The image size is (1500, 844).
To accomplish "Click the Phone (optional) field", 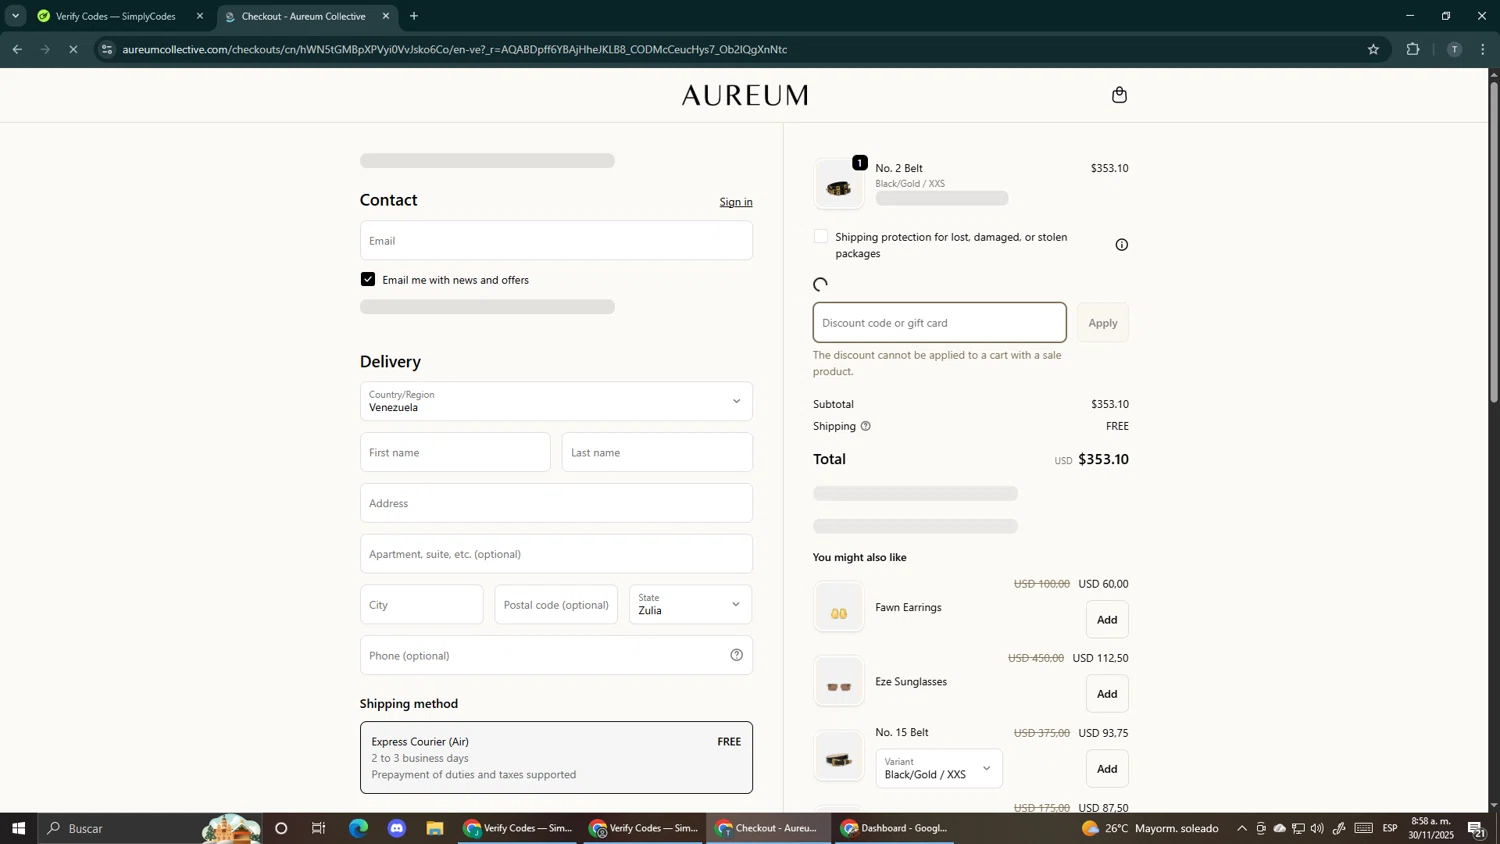I will coord(556,655).
